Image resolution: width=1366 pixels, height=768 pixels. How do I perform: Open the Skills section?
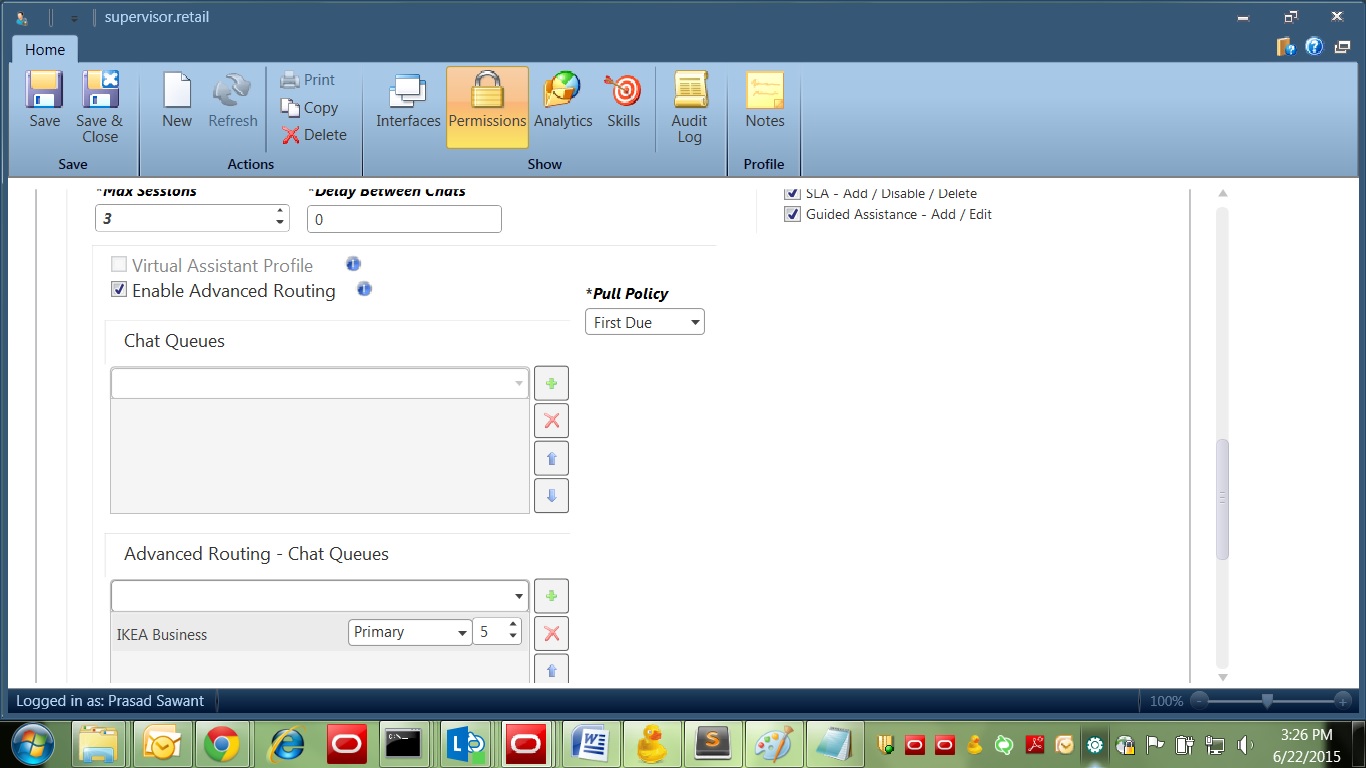[623, 100]
